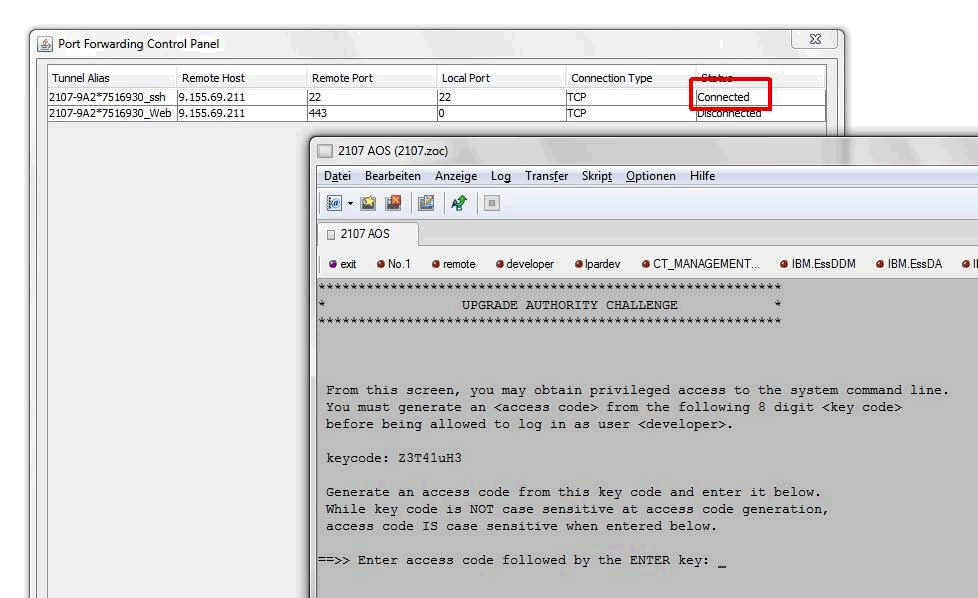Open the Transfer menu
The image size is (978, 598).
[x=546, y=176]
